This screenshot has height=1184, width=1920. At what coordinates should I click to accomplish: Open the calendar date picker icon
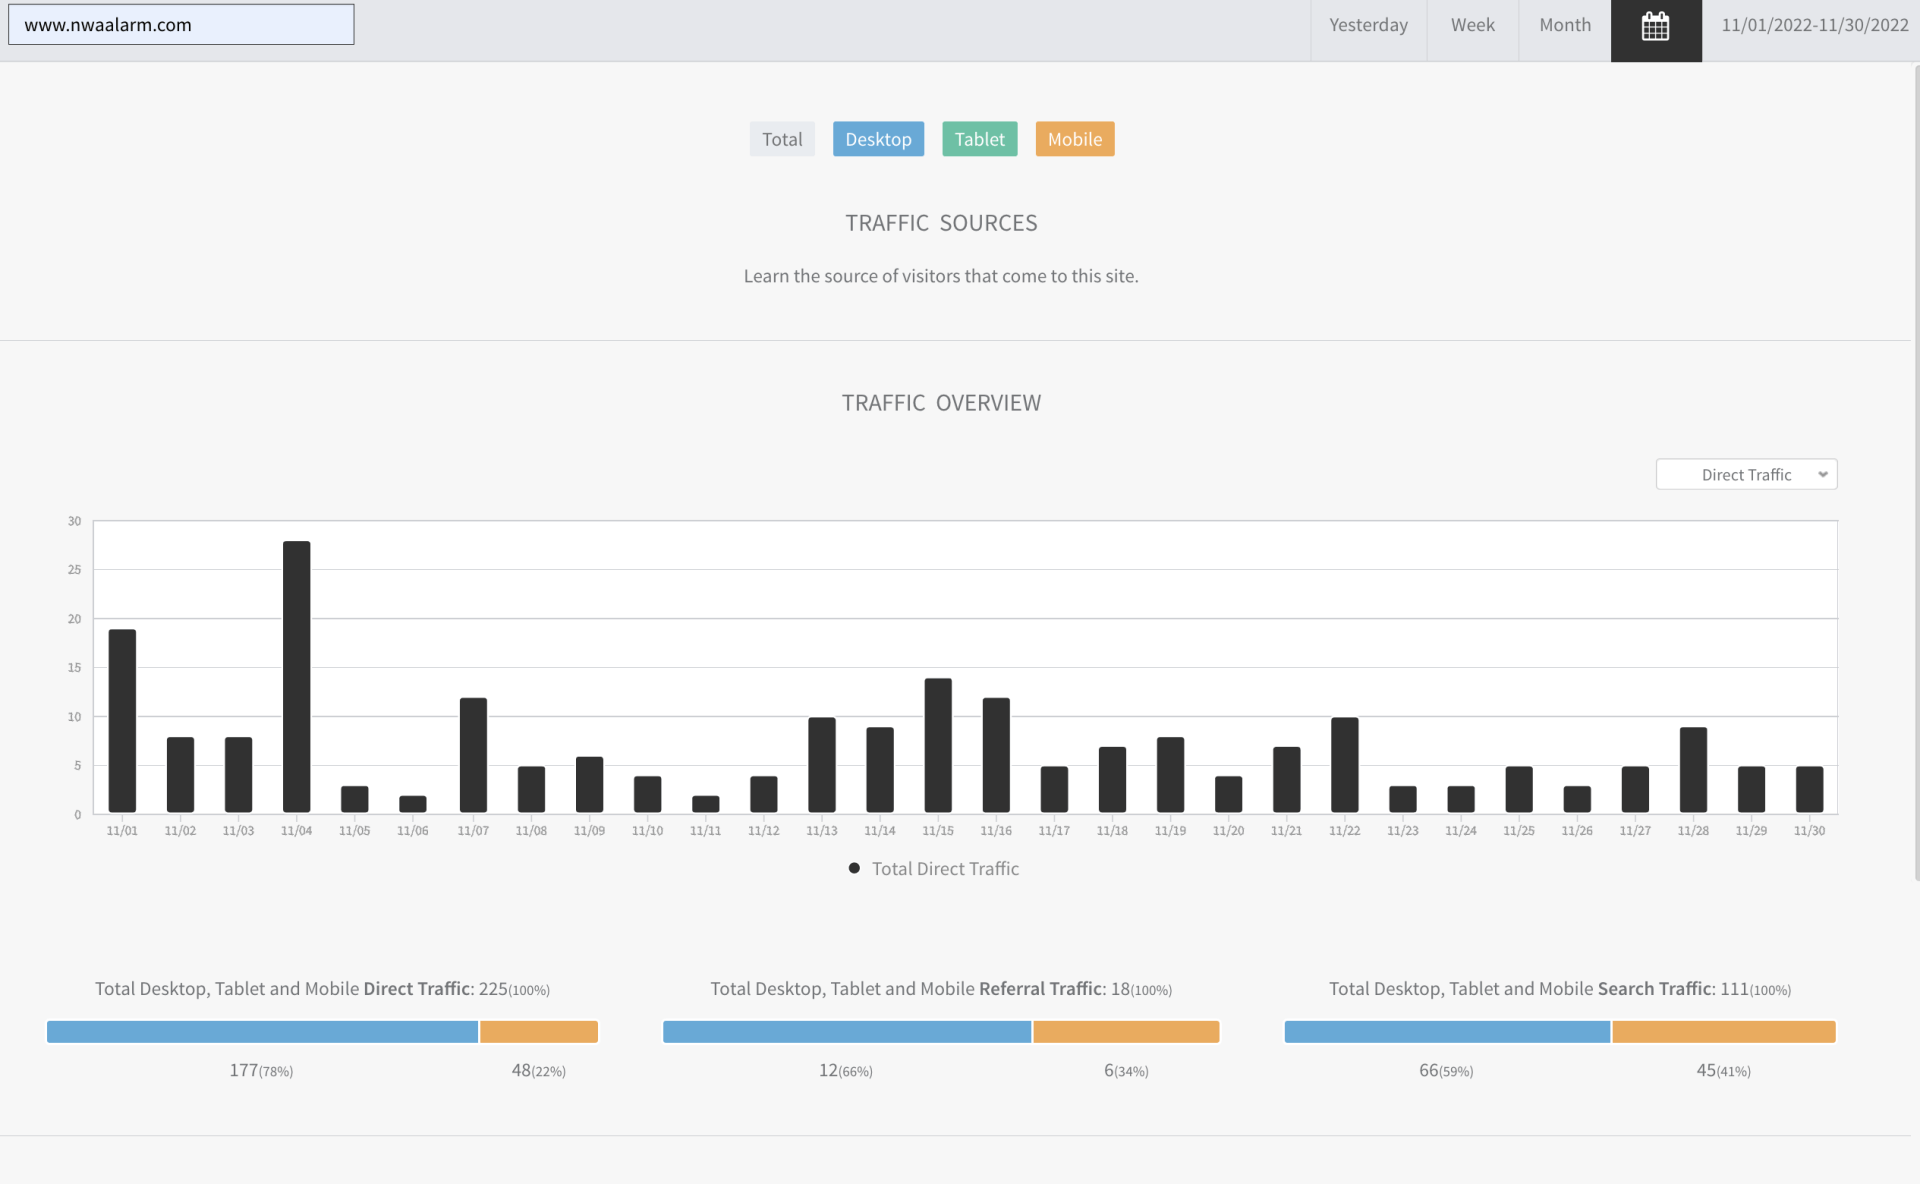click(1655, 27)
